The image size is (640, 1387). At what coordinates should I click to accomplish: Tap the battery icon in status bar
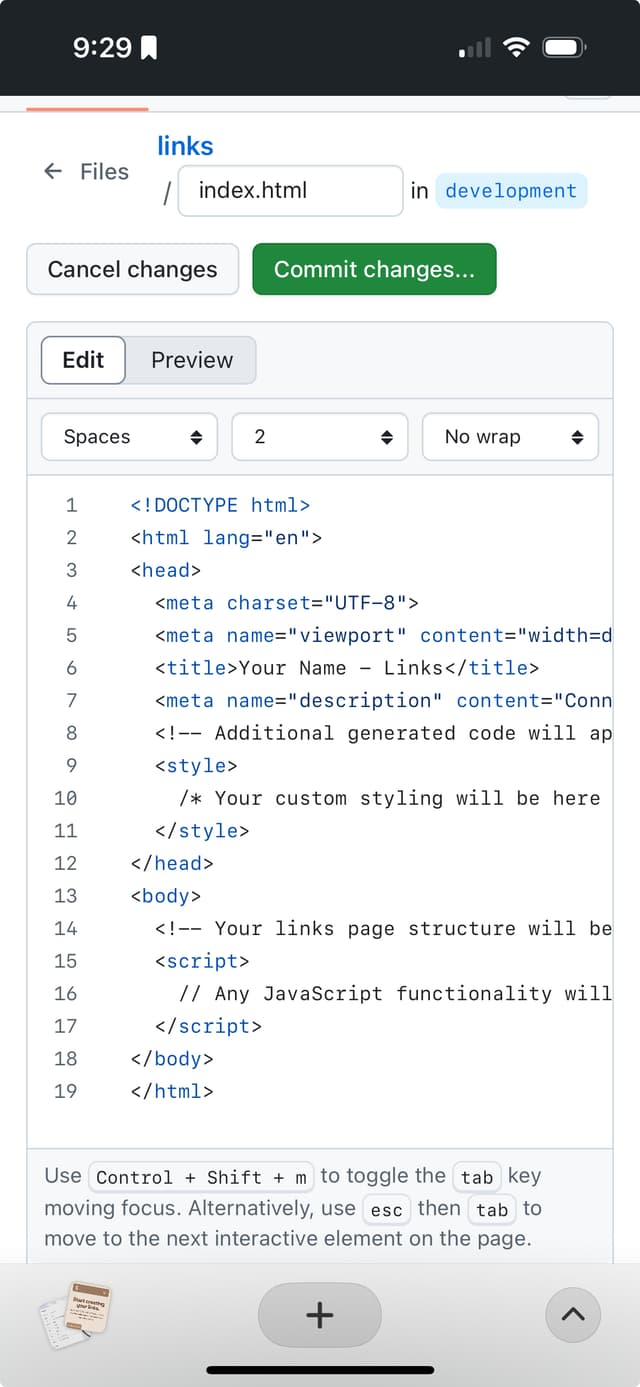(566, 47)
